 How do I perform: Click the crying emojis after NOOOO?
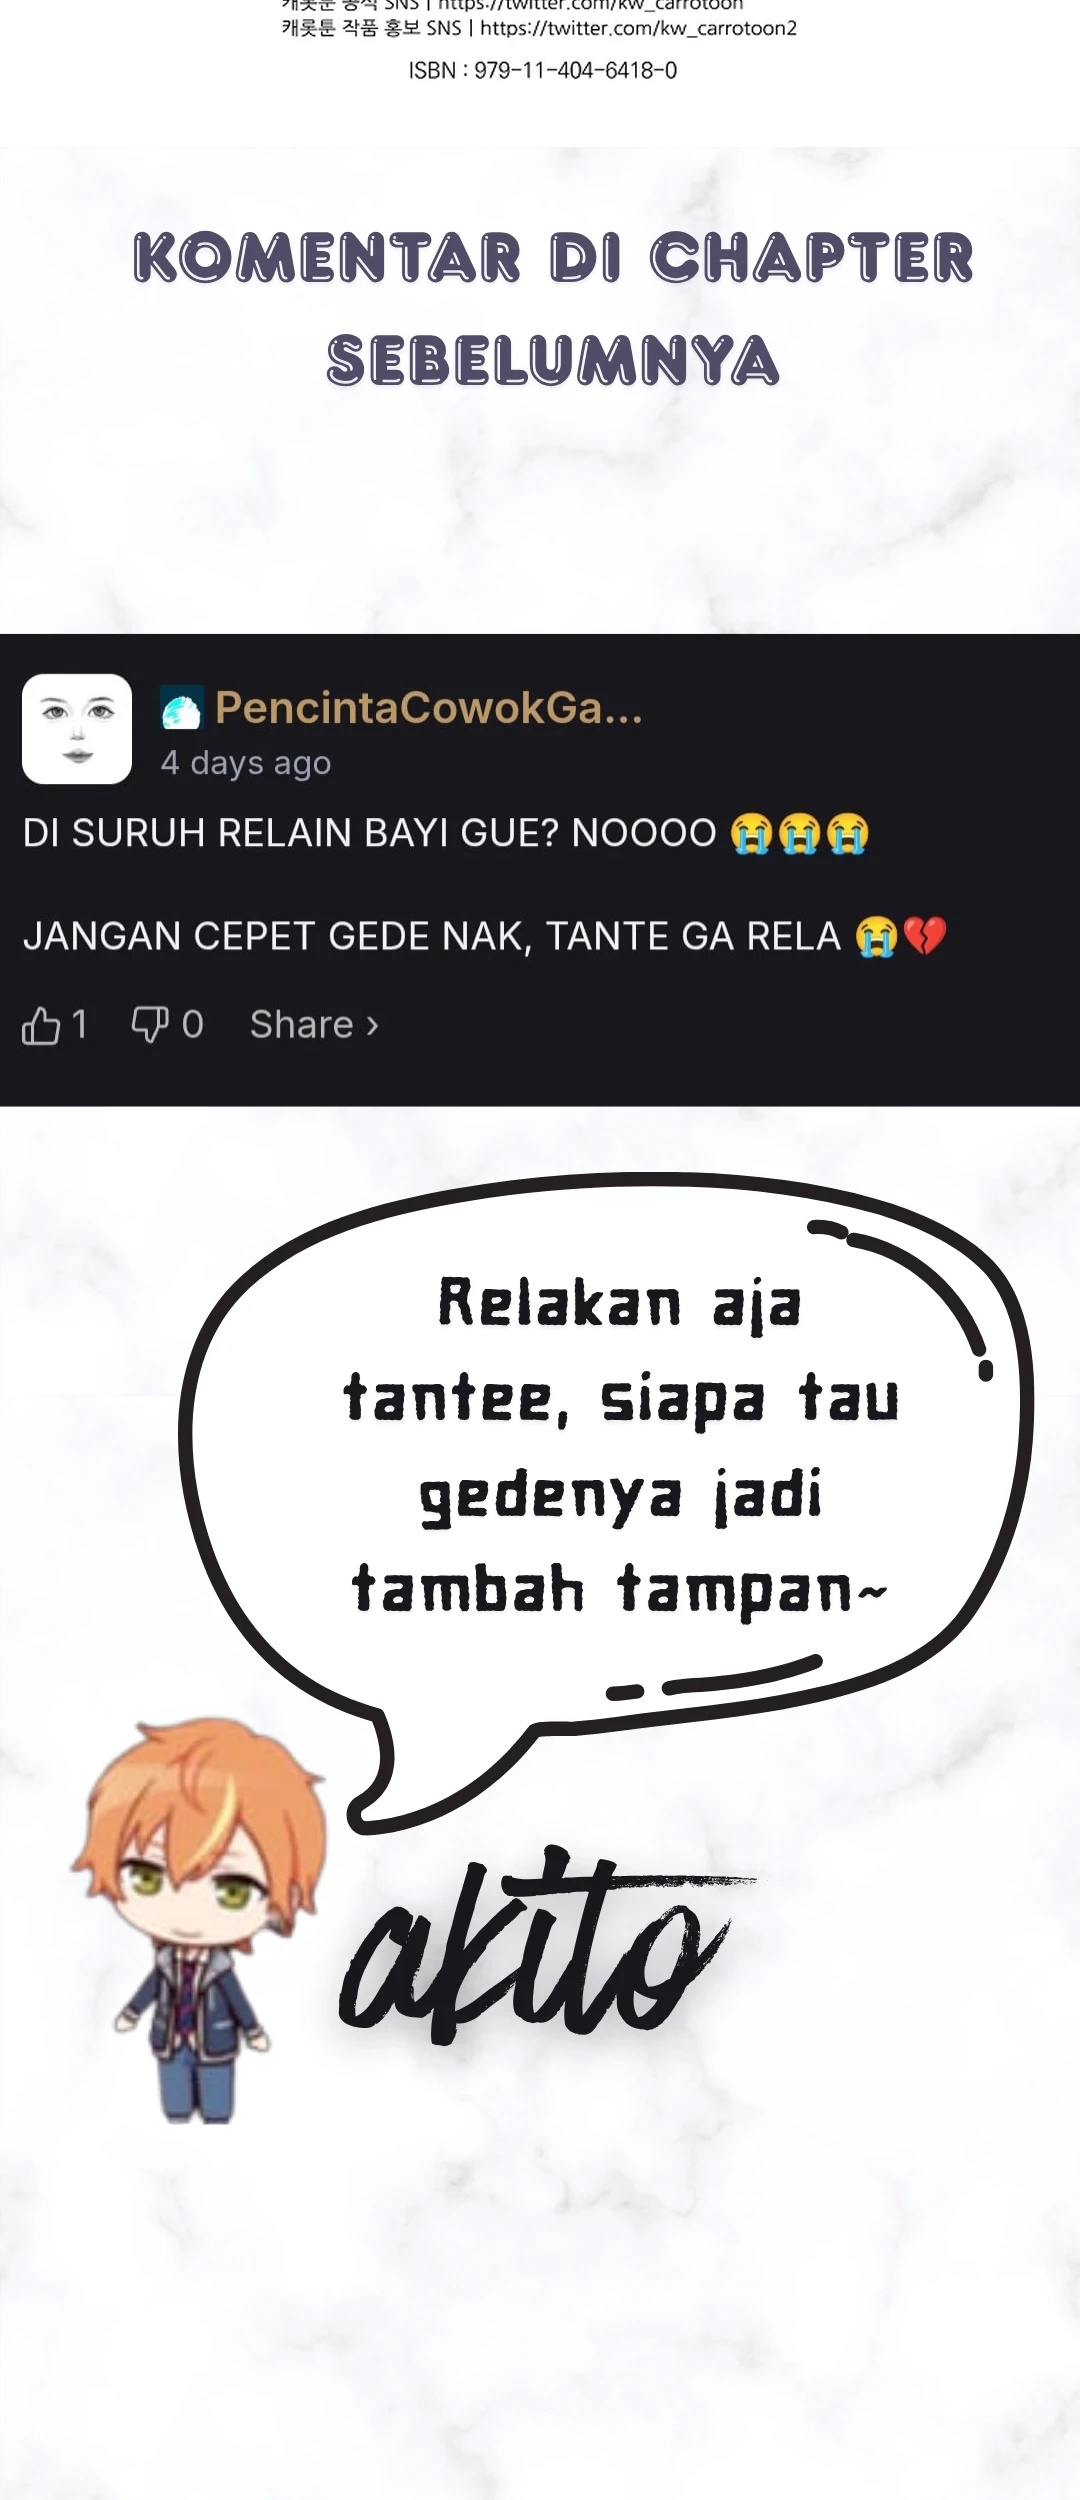[x=799, y=833]
